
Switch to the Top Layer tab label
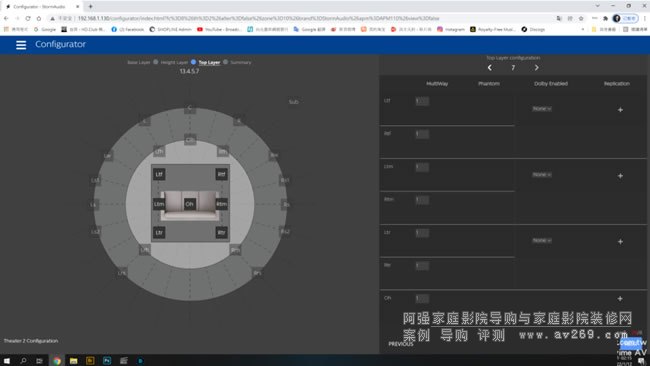[209, 62]
